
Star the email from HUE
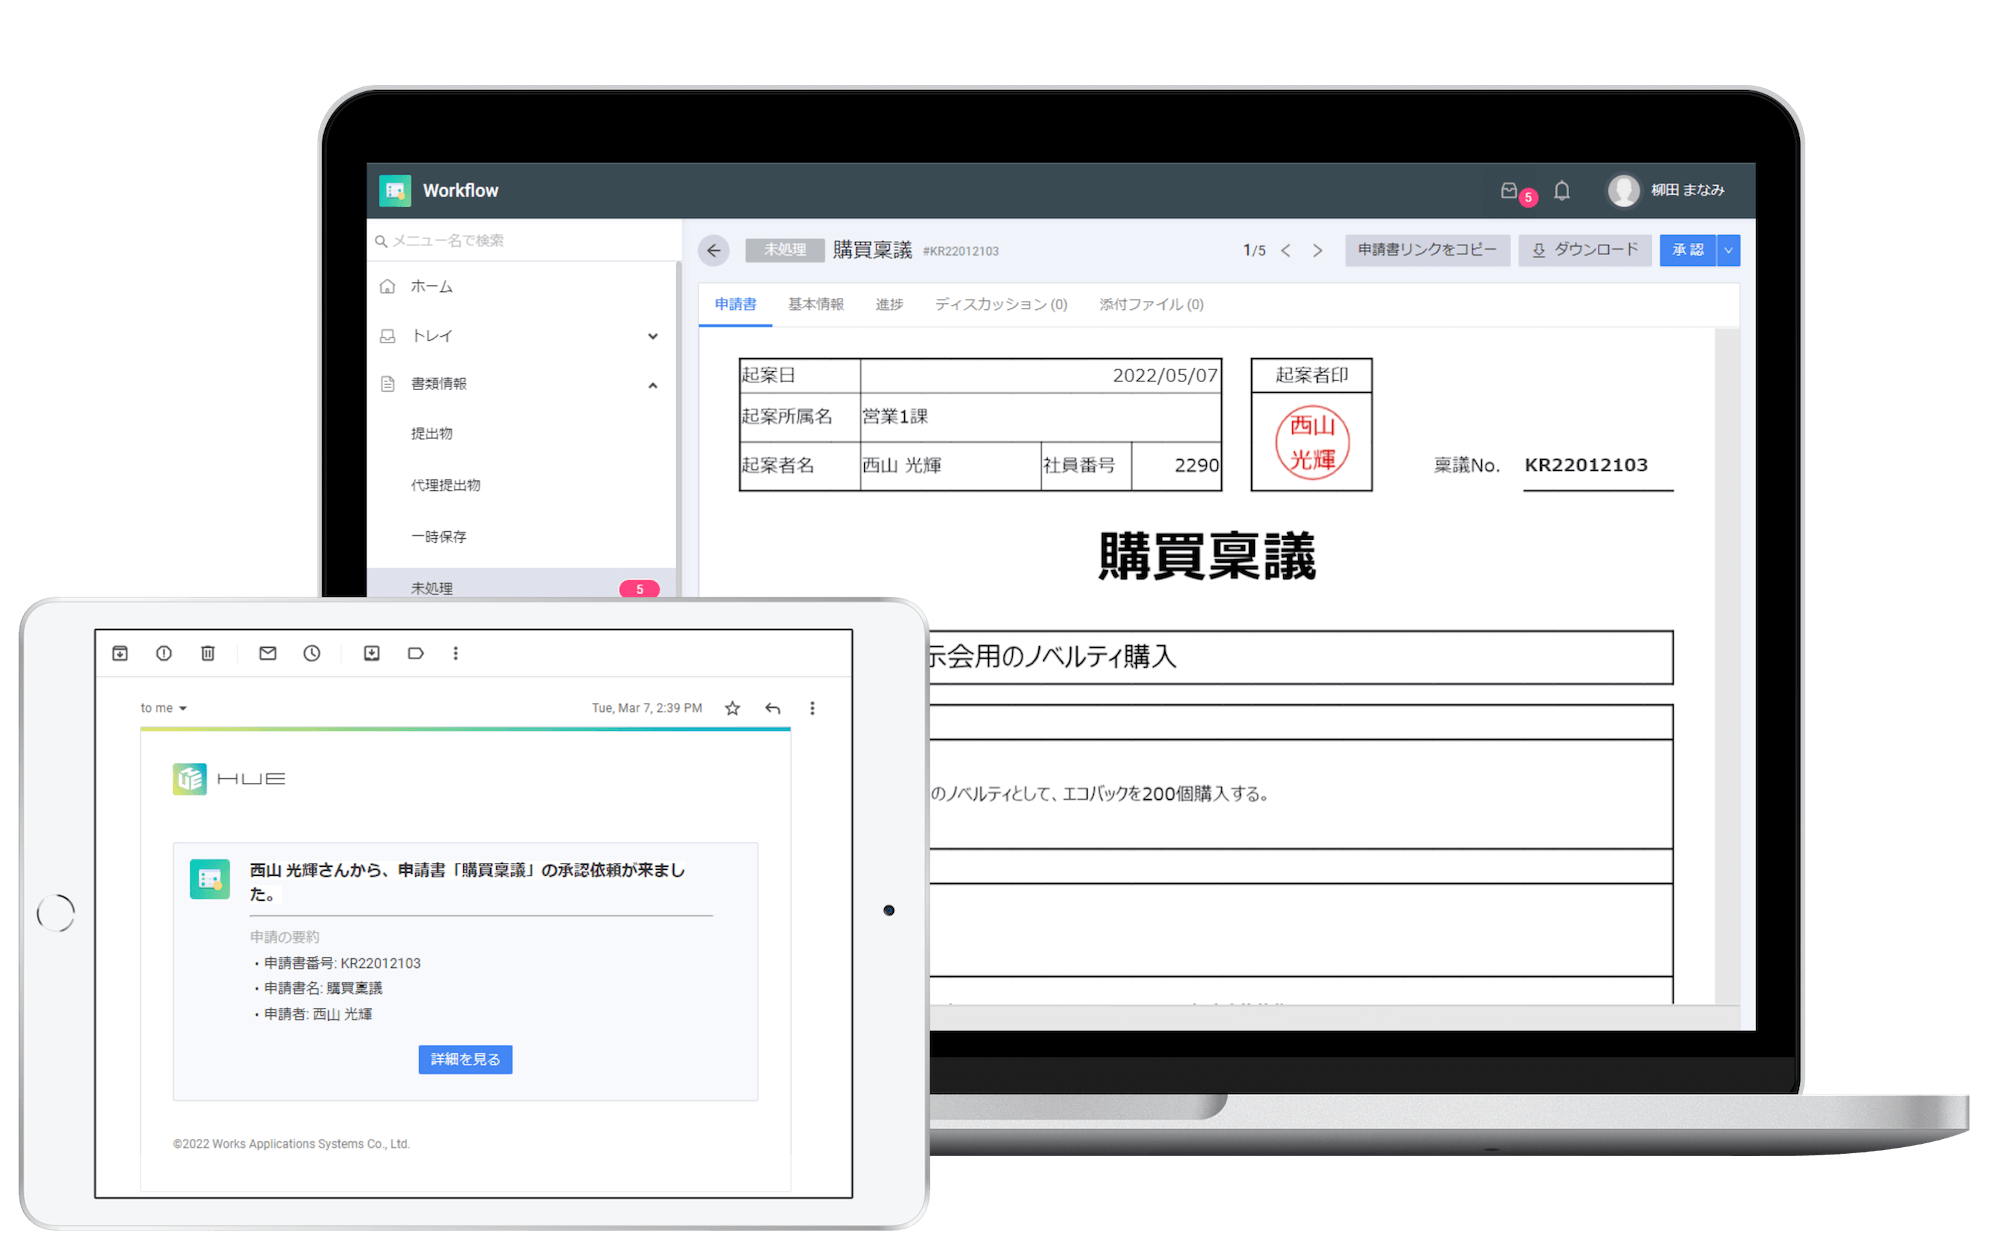pos(732,708)
